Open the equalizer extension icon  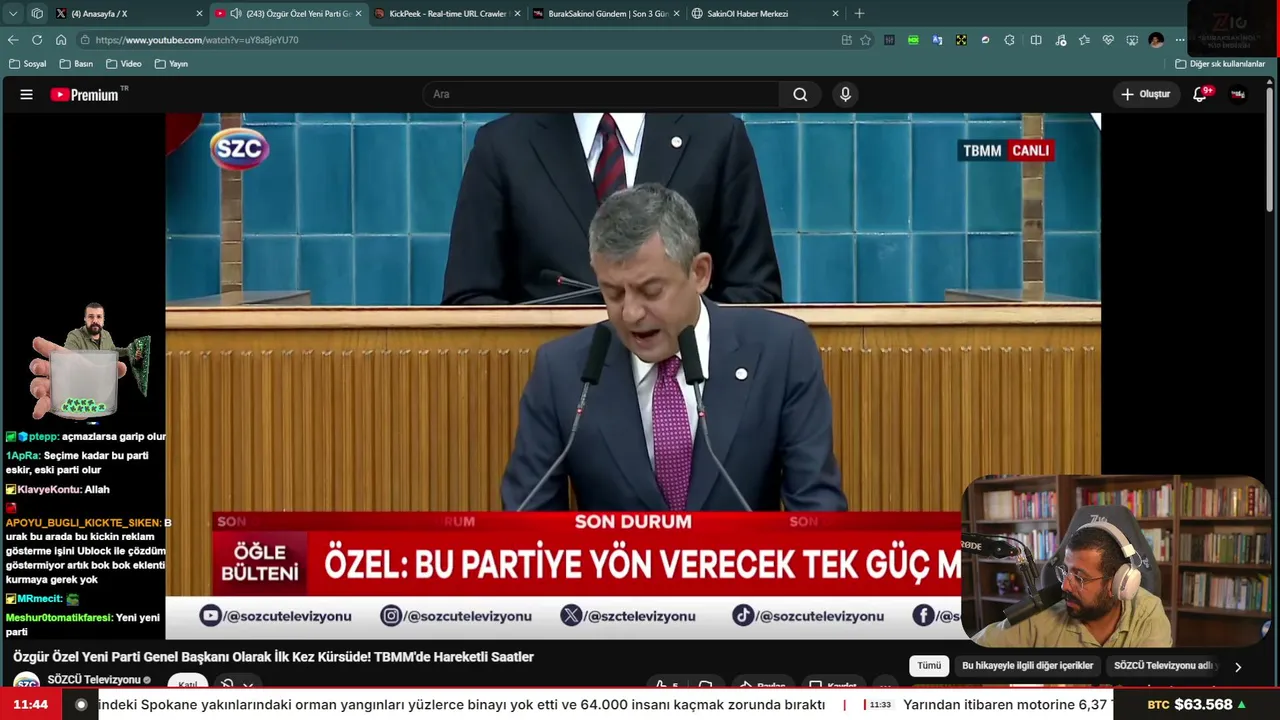click(889, 40)
